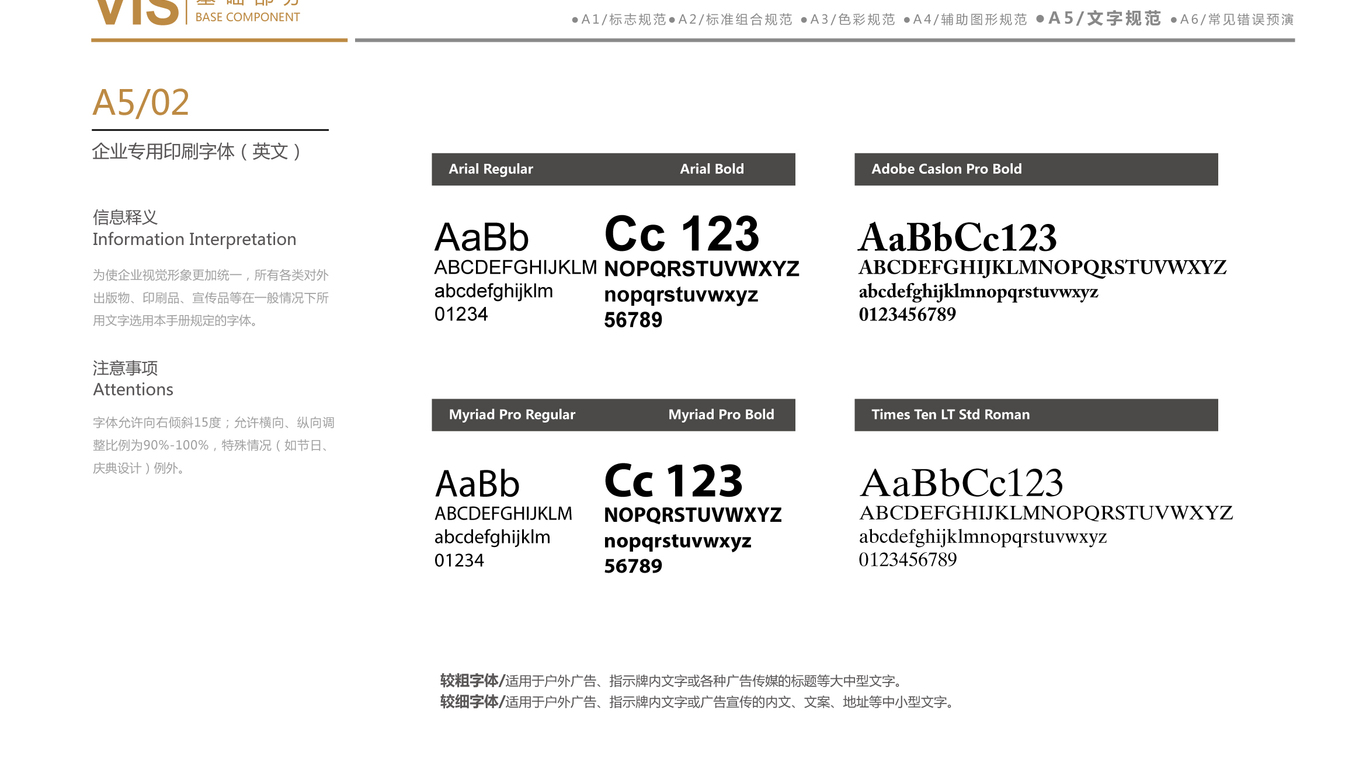This screenshot has height=768, width=1366.
Task: Click the Arial Bold label
Action: point(712,169)
